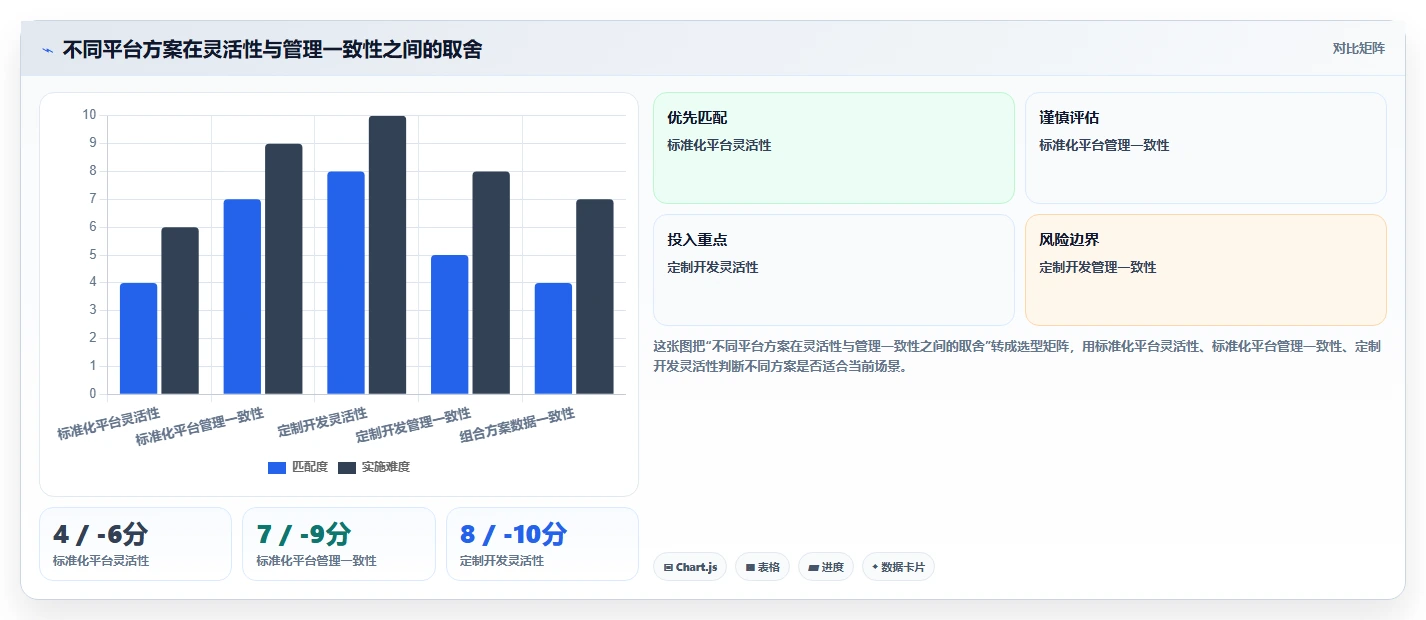Click the 表格 tag icon
The height and width of the screenshot is (620, 1426).
point(750,567)
